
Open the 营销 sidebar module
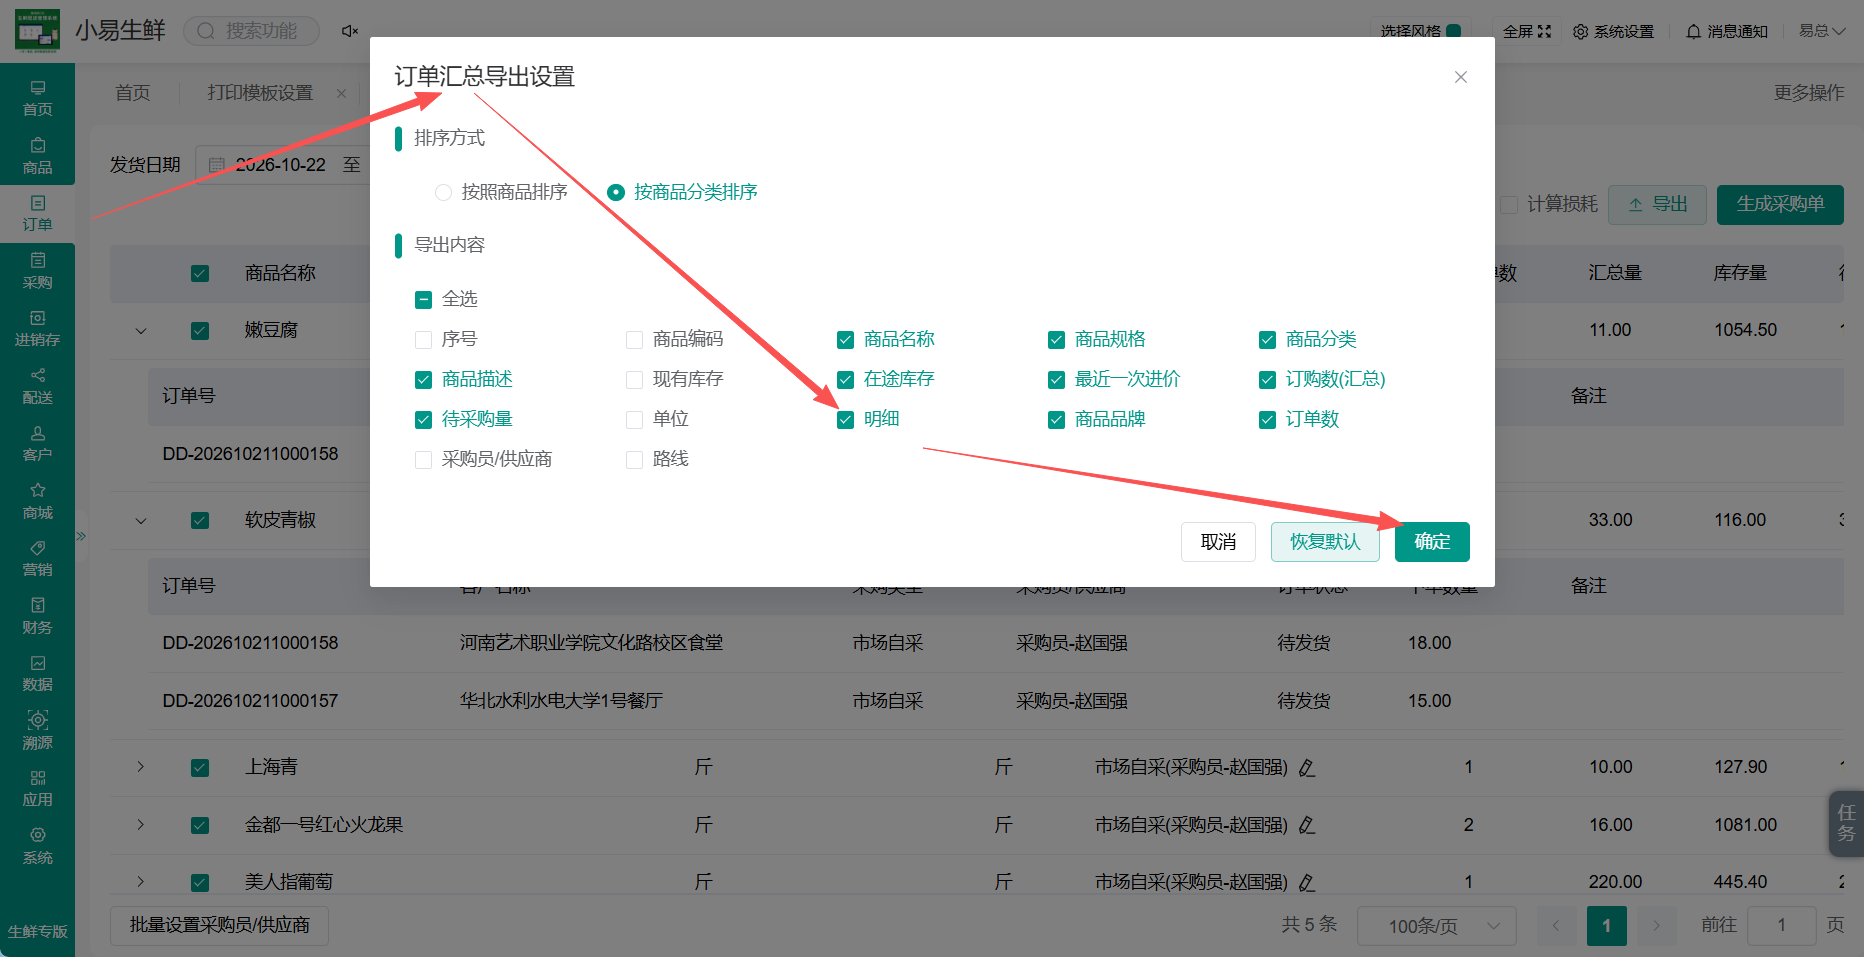click(37, 558)
